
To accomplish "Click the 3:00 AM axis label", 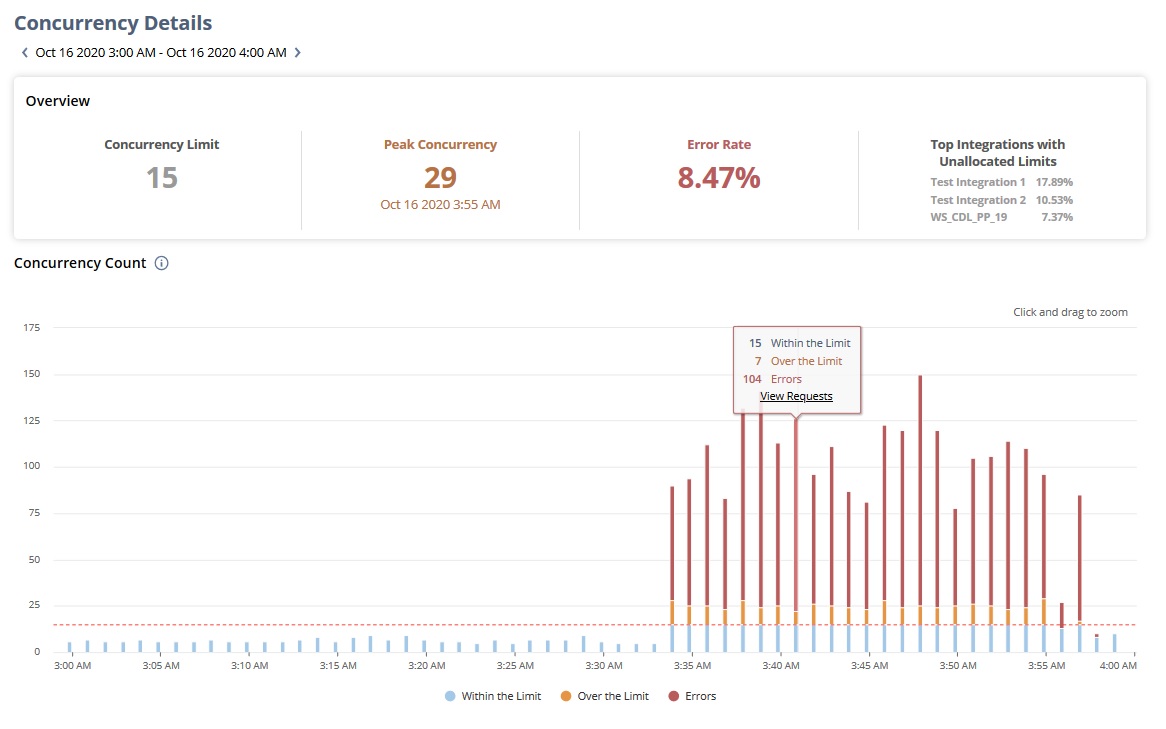I will coord(72,666).
